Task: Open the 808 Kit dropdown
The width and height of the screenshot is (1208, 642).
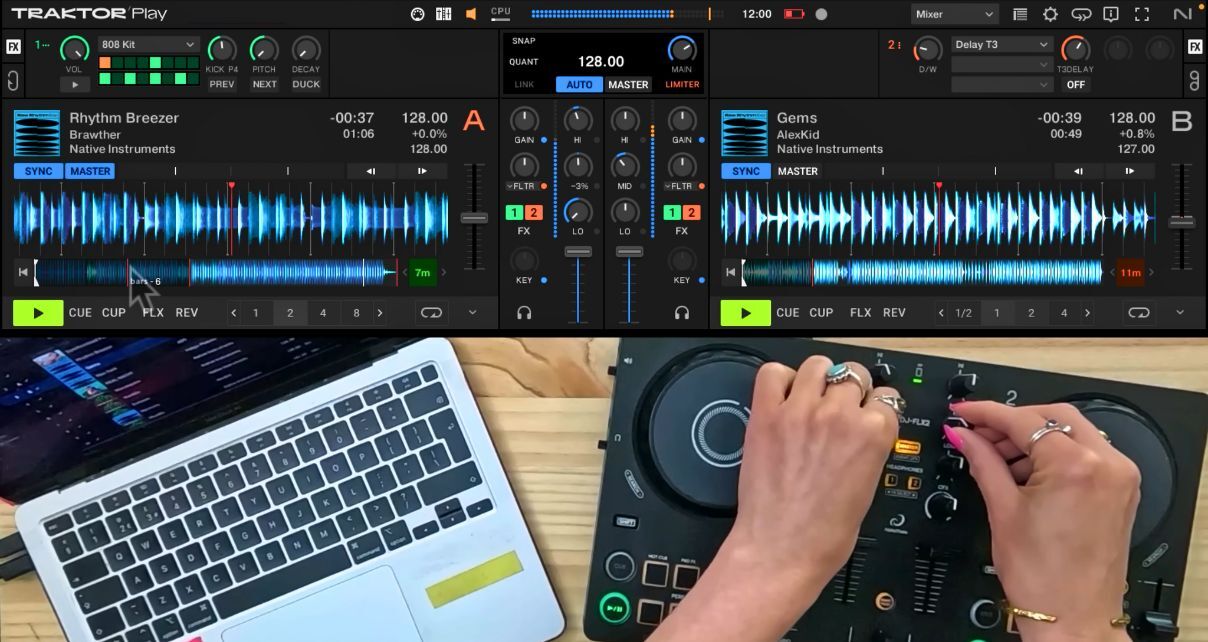Action: click(x=149, y=45)
